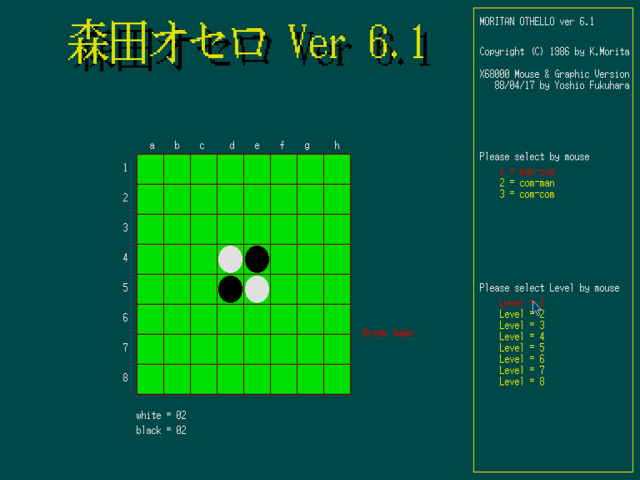Select the hardest Level = 8 option
640x480 pixels.
point(521,381)
